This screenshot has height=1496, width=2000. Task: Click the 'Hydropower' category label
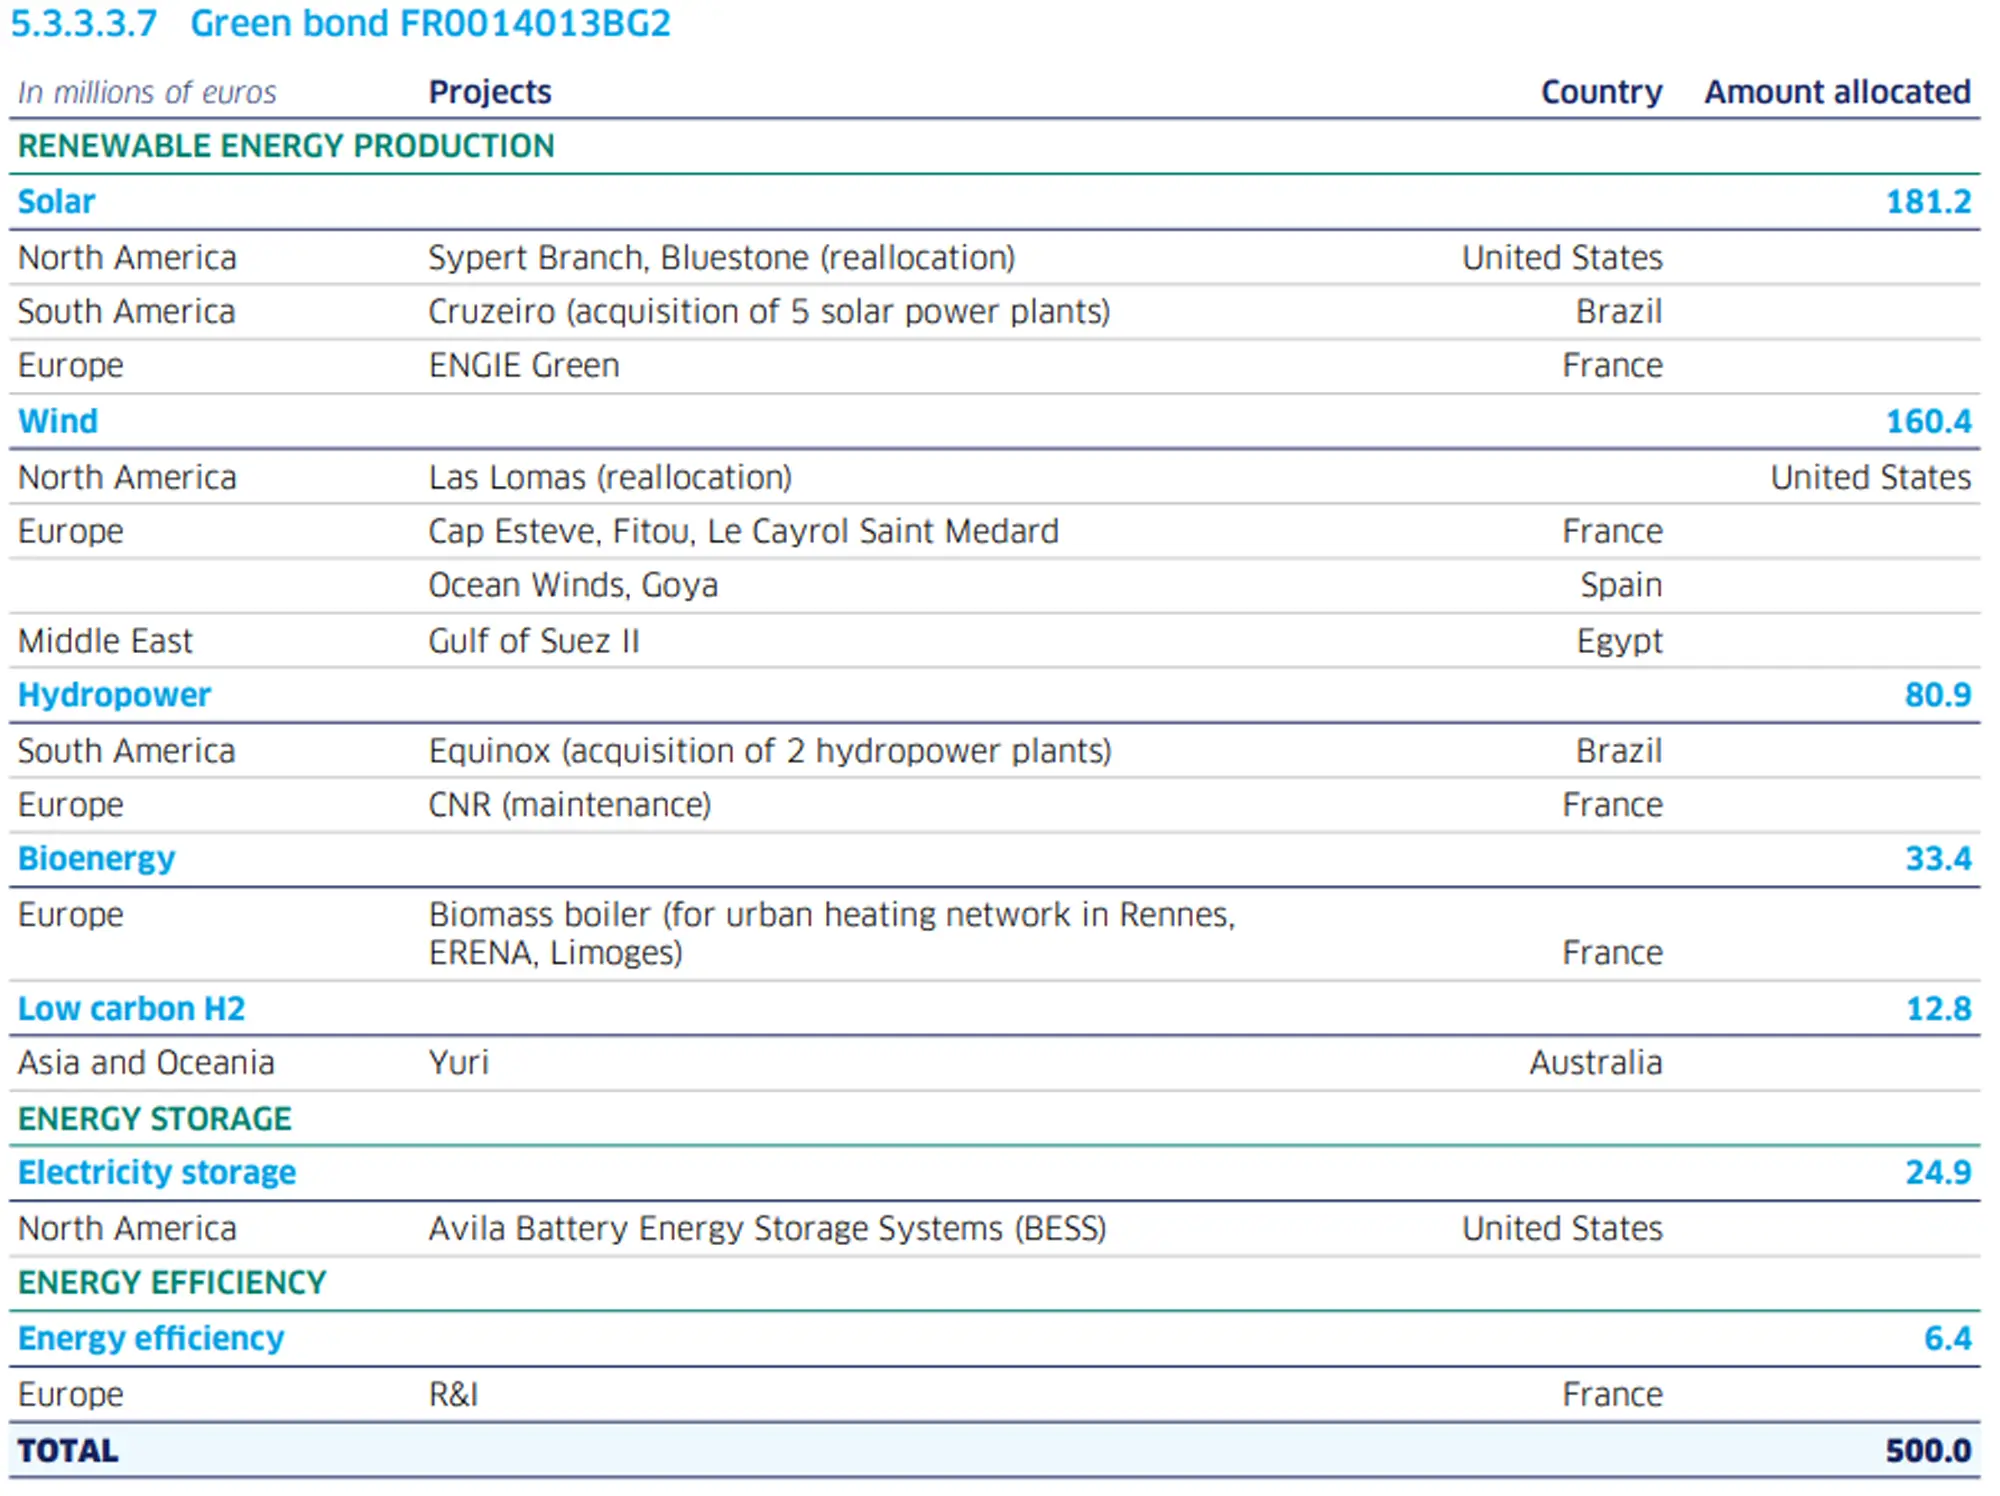point(114,695)
